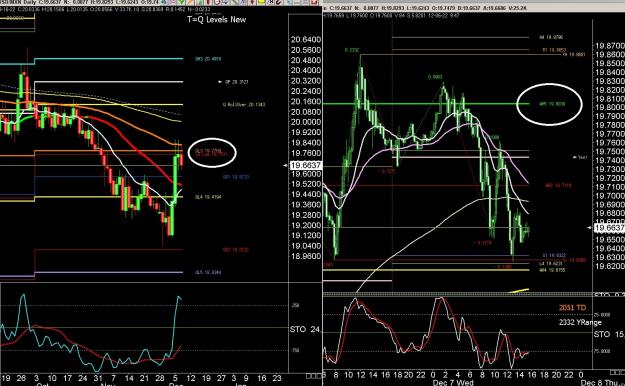Click the 'T=Q Levels New' chart title
The width and height of the screenshot is (625, 386).
[x=216, y=19]
